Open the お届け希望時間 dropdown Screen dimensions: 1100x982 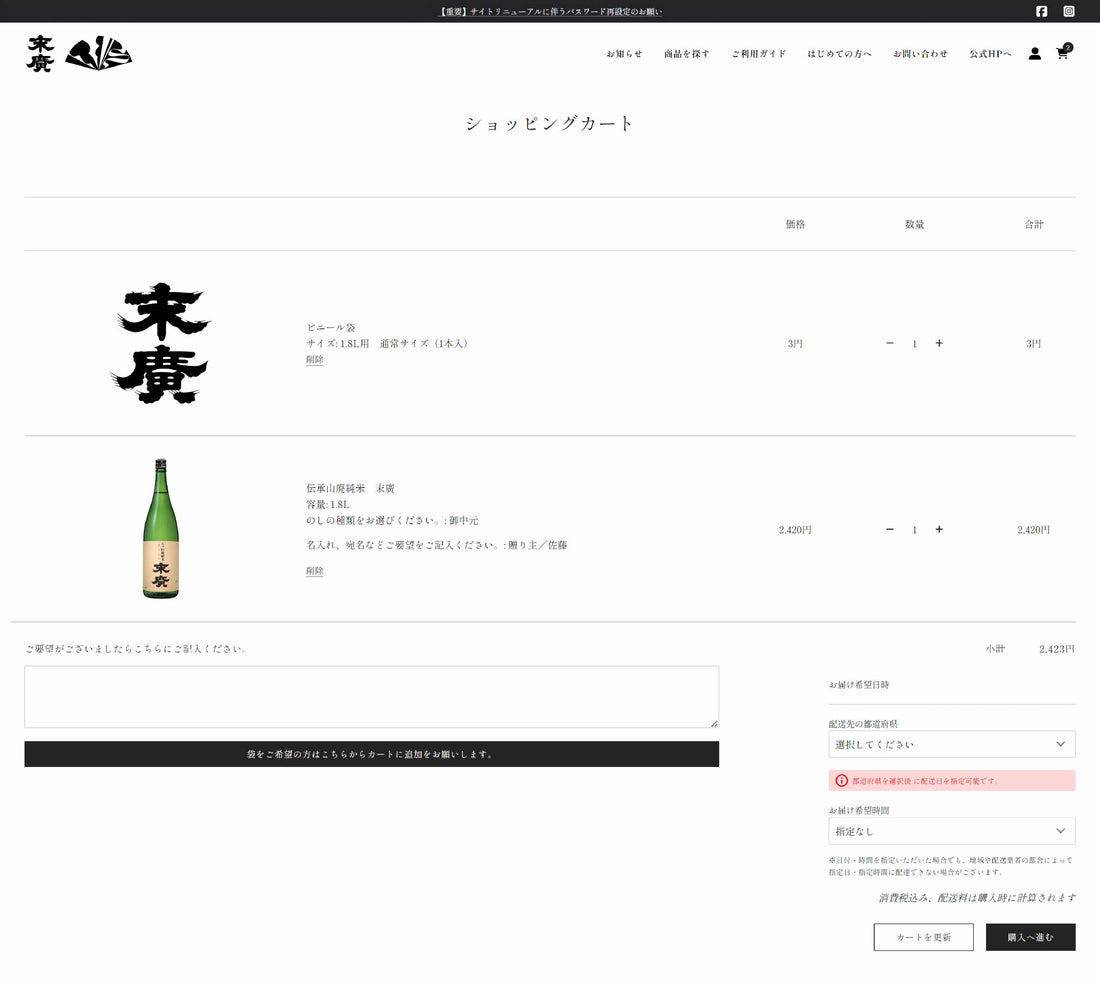pos(951,831)
